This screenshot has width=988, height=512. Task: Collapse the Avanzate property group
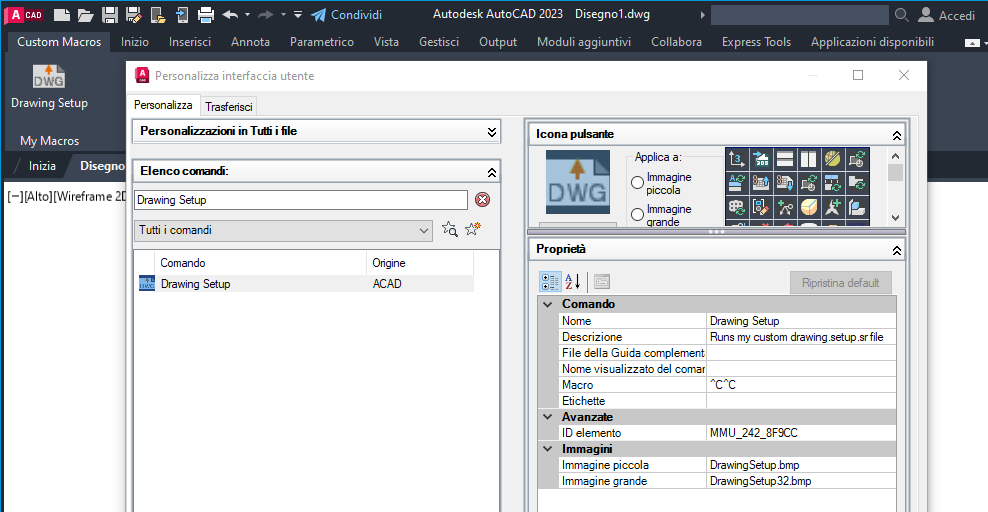pyautogui.click(x=548, y=417)
